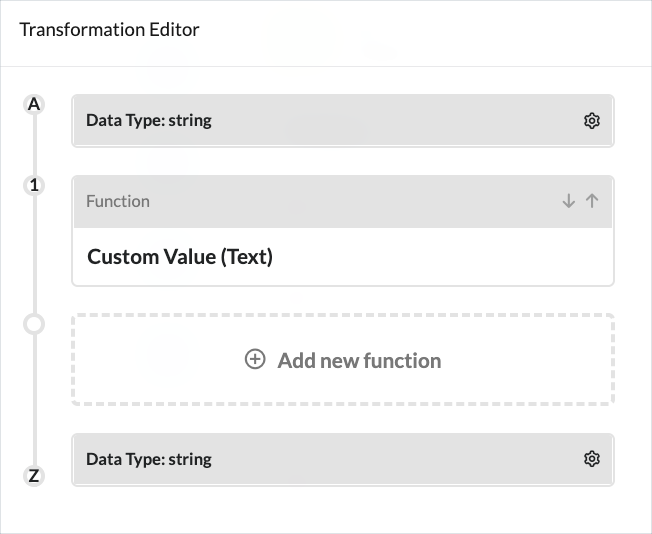Select the A start node marker
The width and height of the screenshot is (652, 534).
click(x=34, y=103)
